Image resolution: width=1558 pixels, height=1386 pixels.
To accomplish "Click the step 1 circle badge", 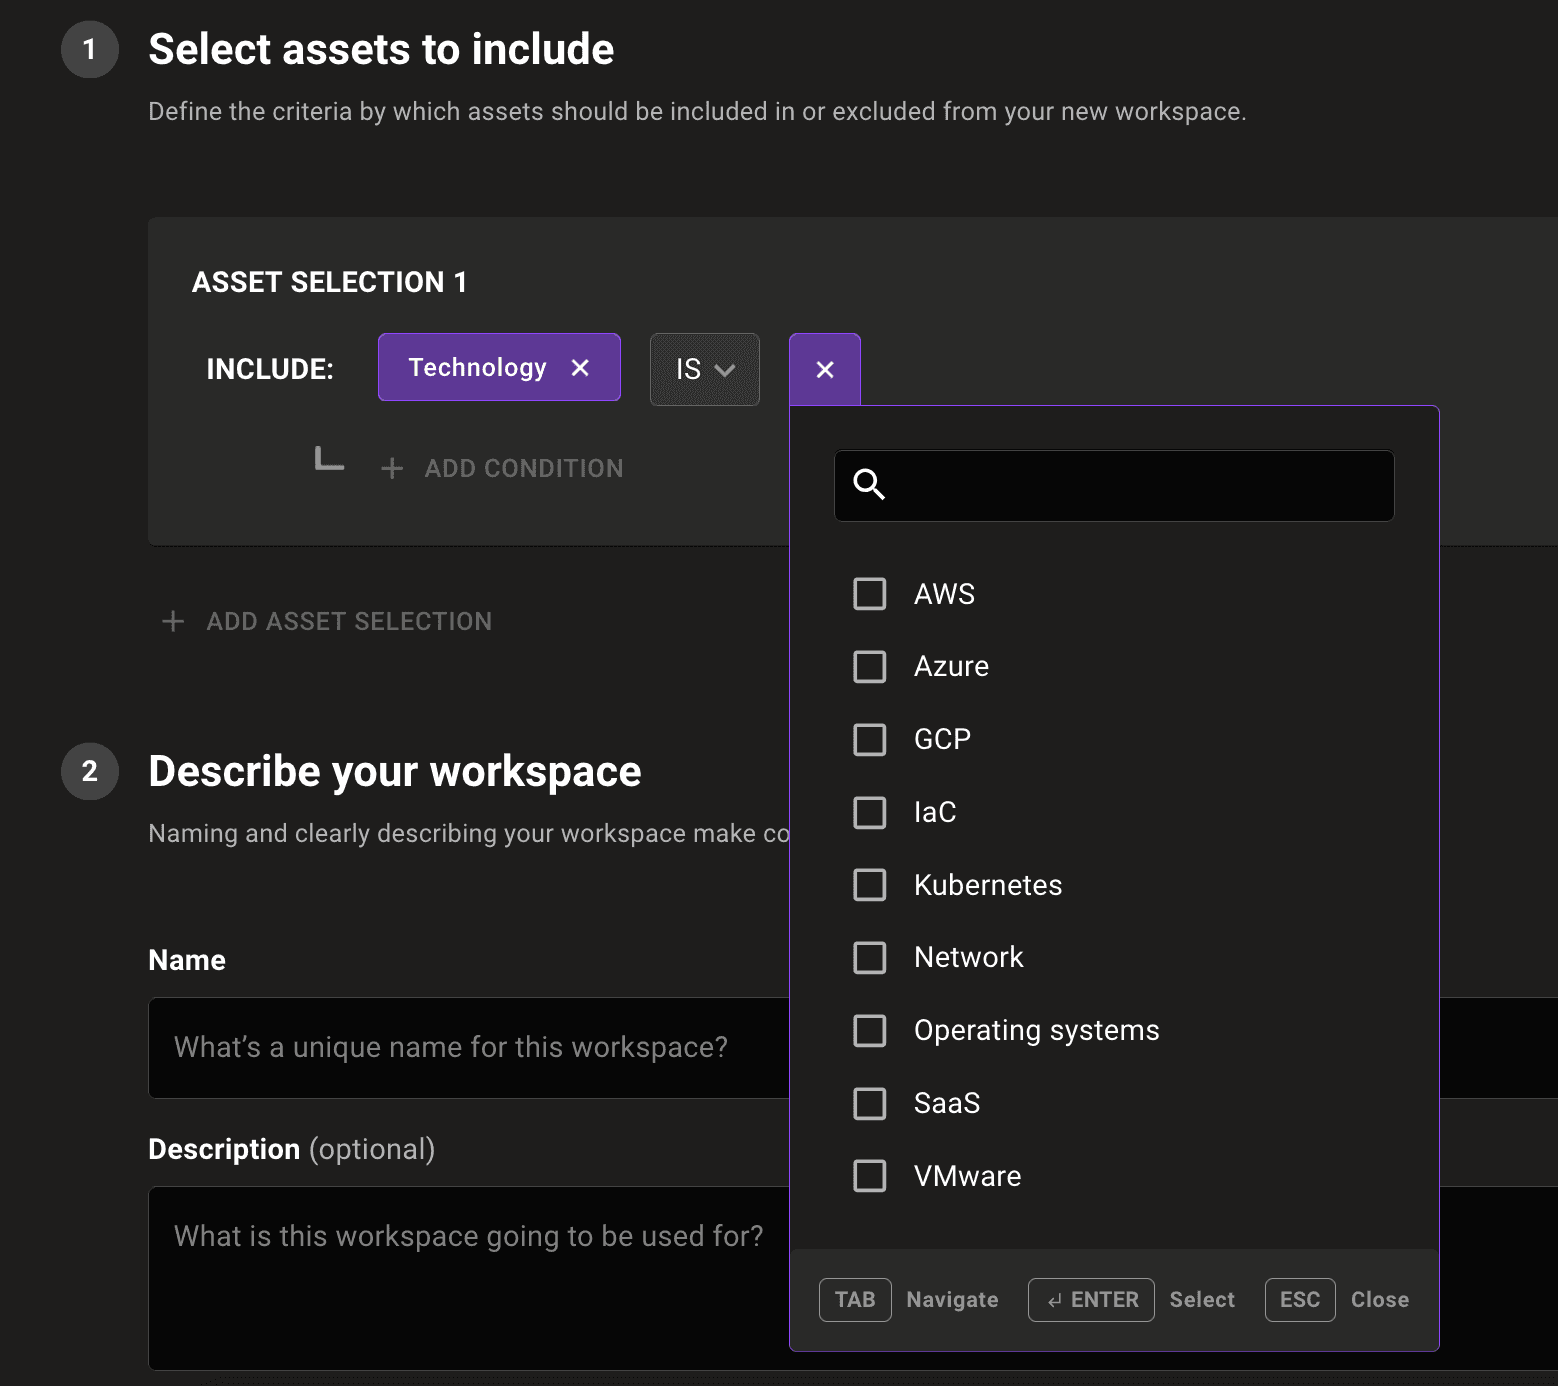I will click(89, 50).
